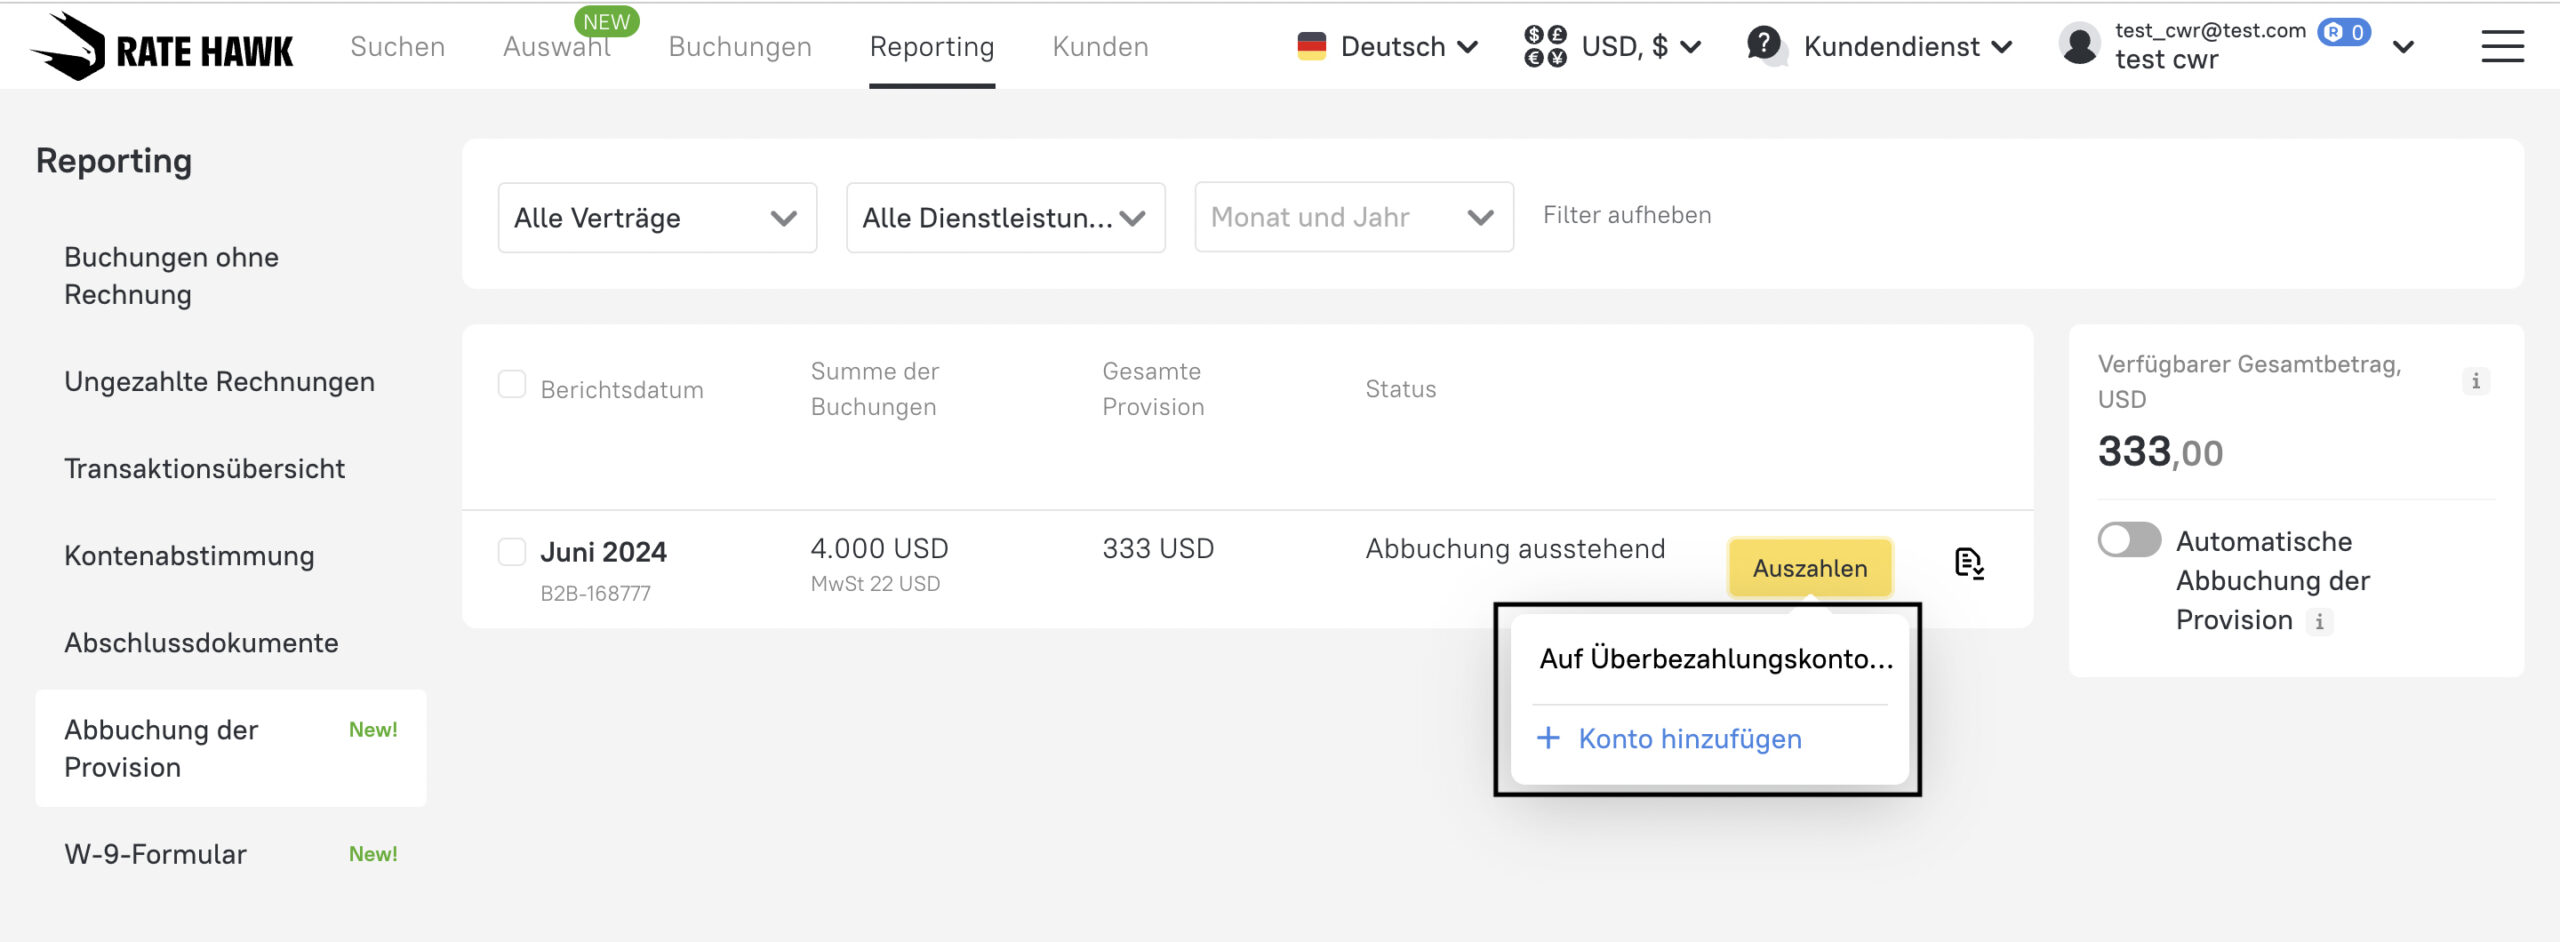Image resolution: width=2560 pixels, height=942 pixels.
Task: Click info icon next to Automatische Abbuchung
Action: 2320,621
